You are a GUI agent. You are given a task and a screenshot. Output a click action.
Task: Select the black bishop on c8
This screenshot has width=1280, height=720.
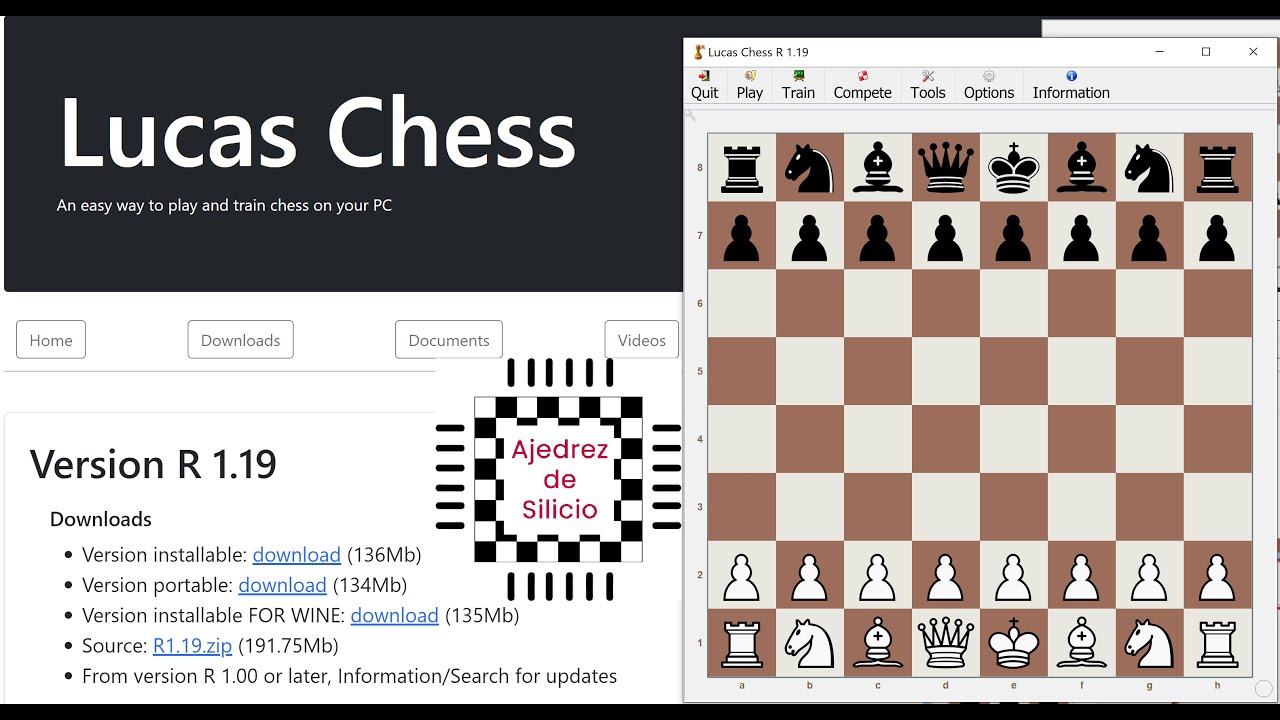[878, 167]
